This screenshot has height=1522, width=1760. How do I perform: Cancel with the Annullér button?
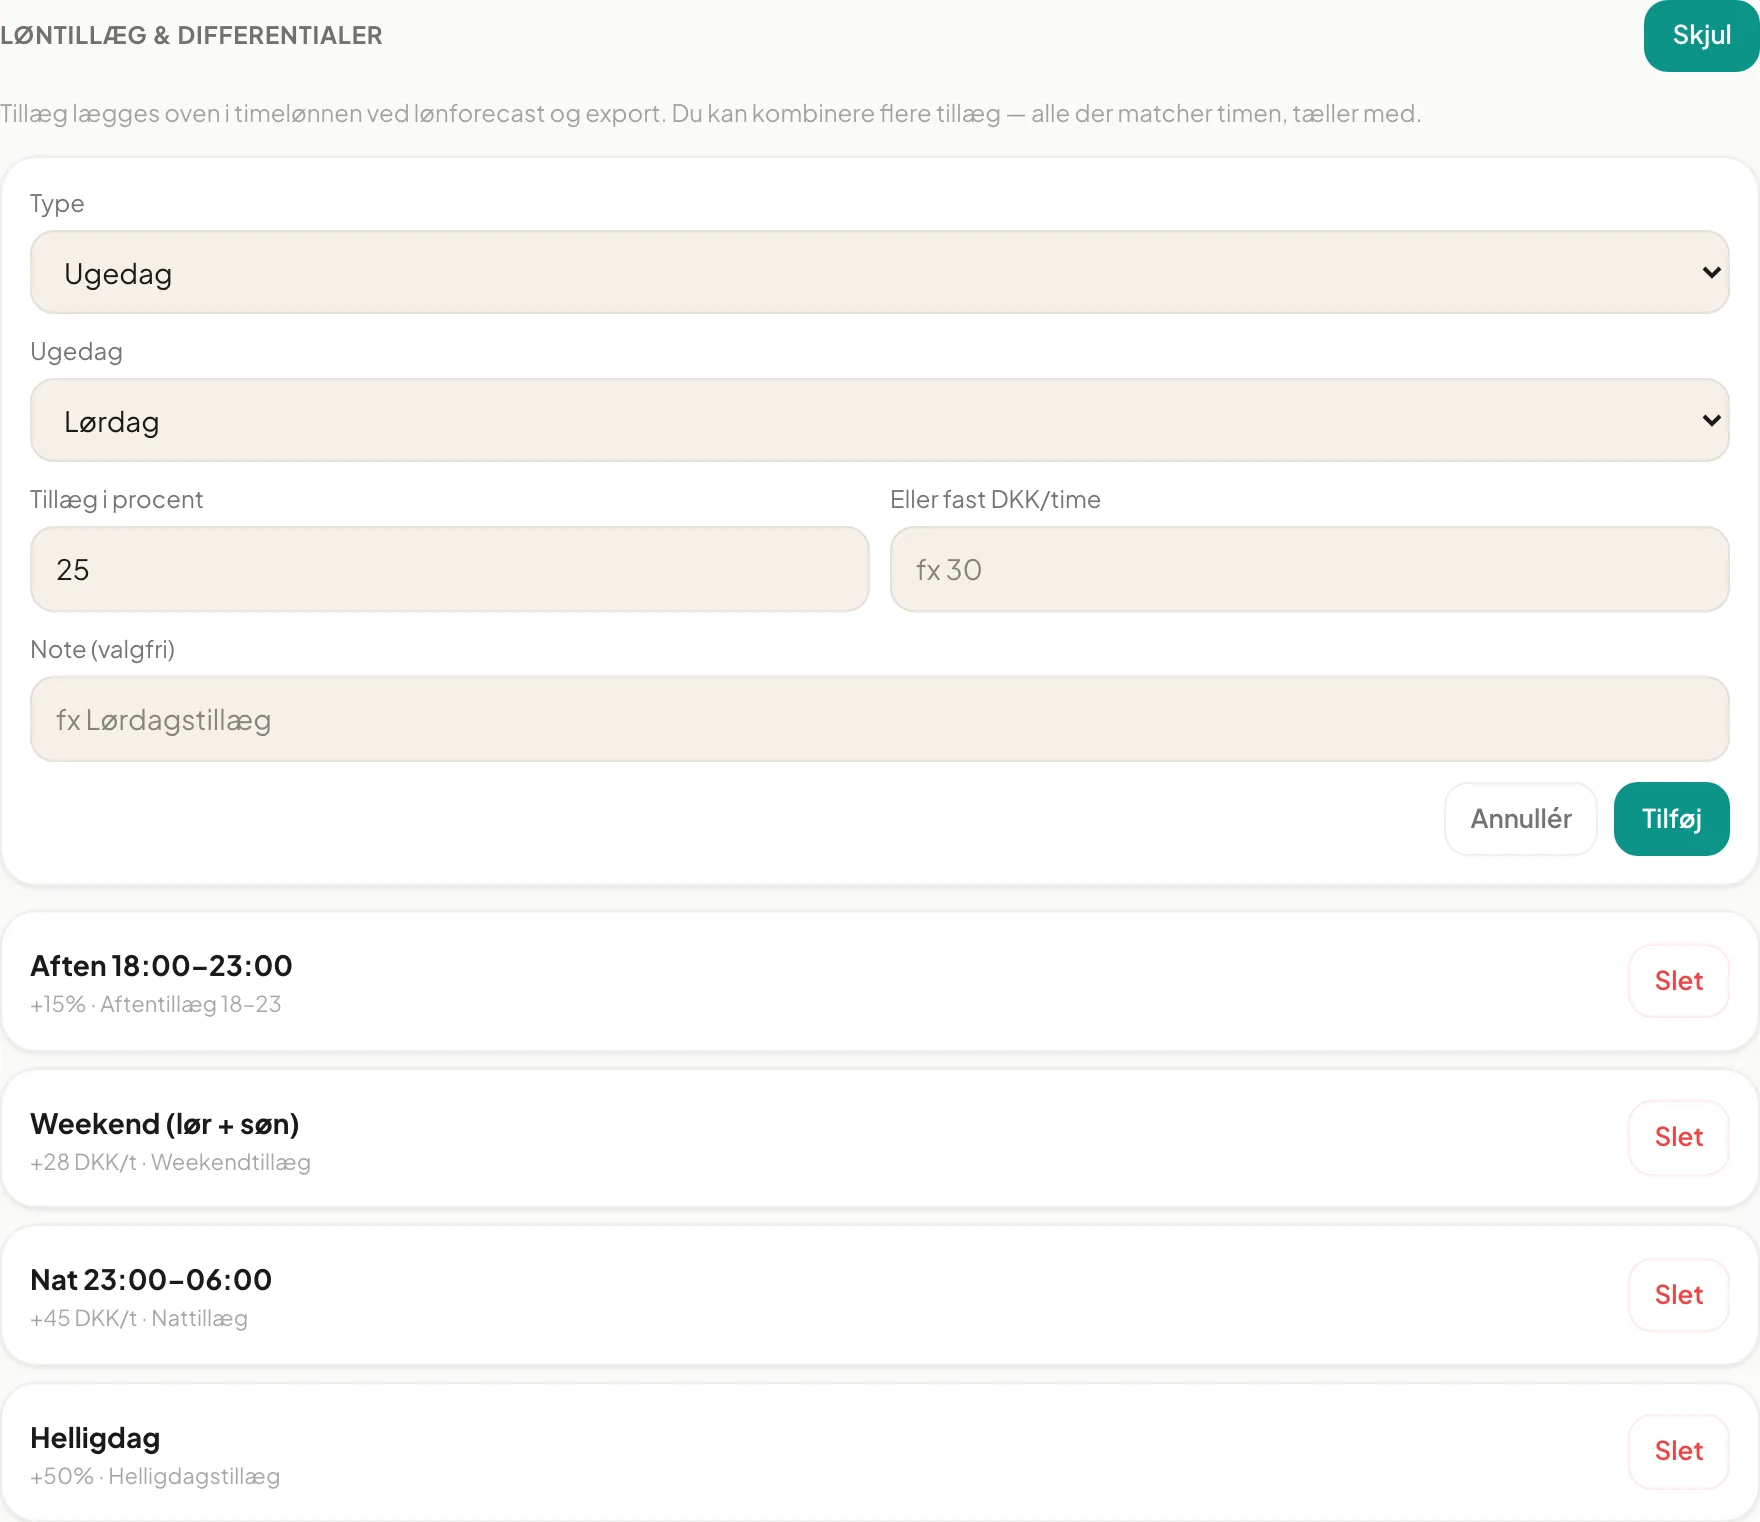1520,819
